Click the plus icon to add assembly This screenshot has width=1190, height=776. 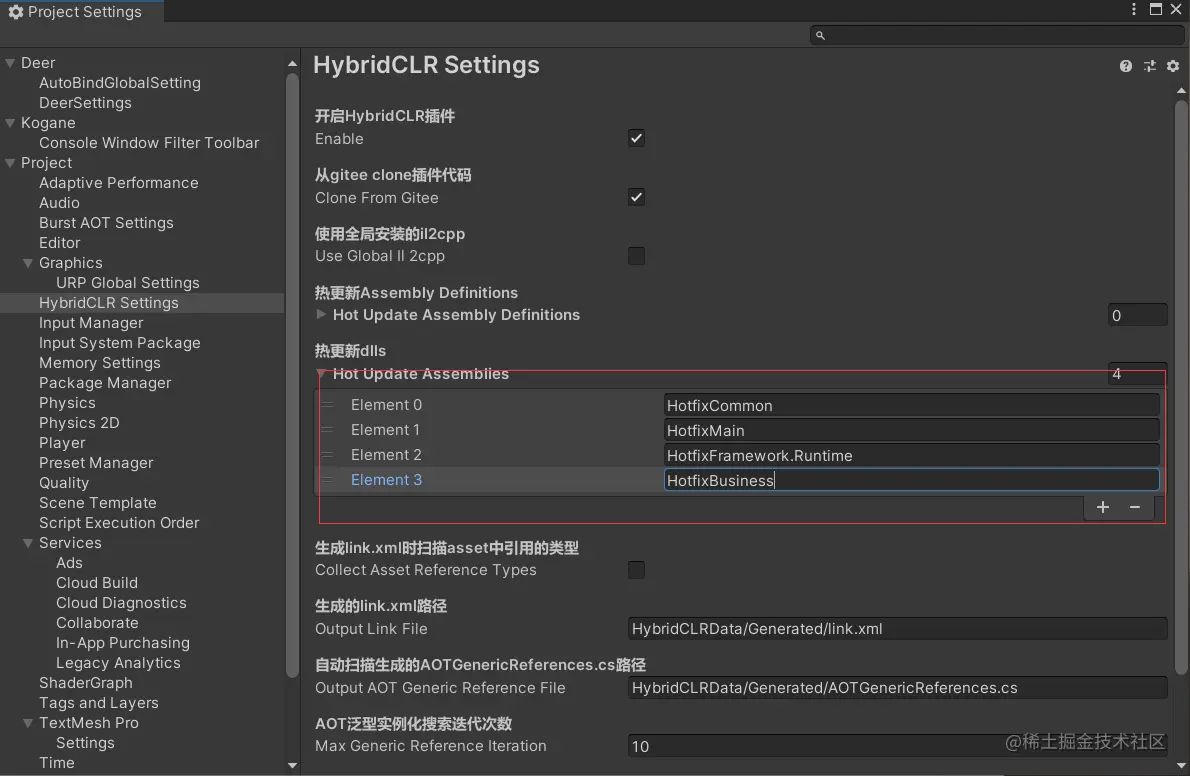pos(1103,507)
